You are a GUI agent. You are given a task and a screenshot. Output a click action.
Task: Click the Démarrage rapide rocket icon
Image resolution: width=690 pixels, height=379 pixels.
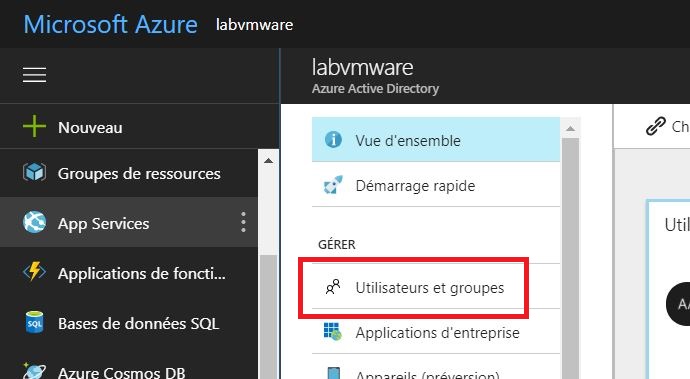(x=333, y=185)
